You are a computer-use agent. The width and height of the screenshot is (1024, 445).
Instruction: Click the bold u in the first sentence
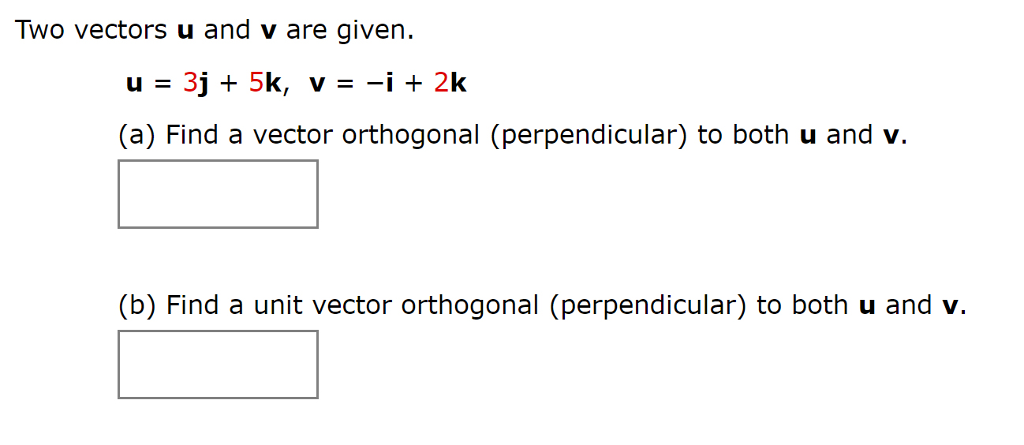click(185, 32)
